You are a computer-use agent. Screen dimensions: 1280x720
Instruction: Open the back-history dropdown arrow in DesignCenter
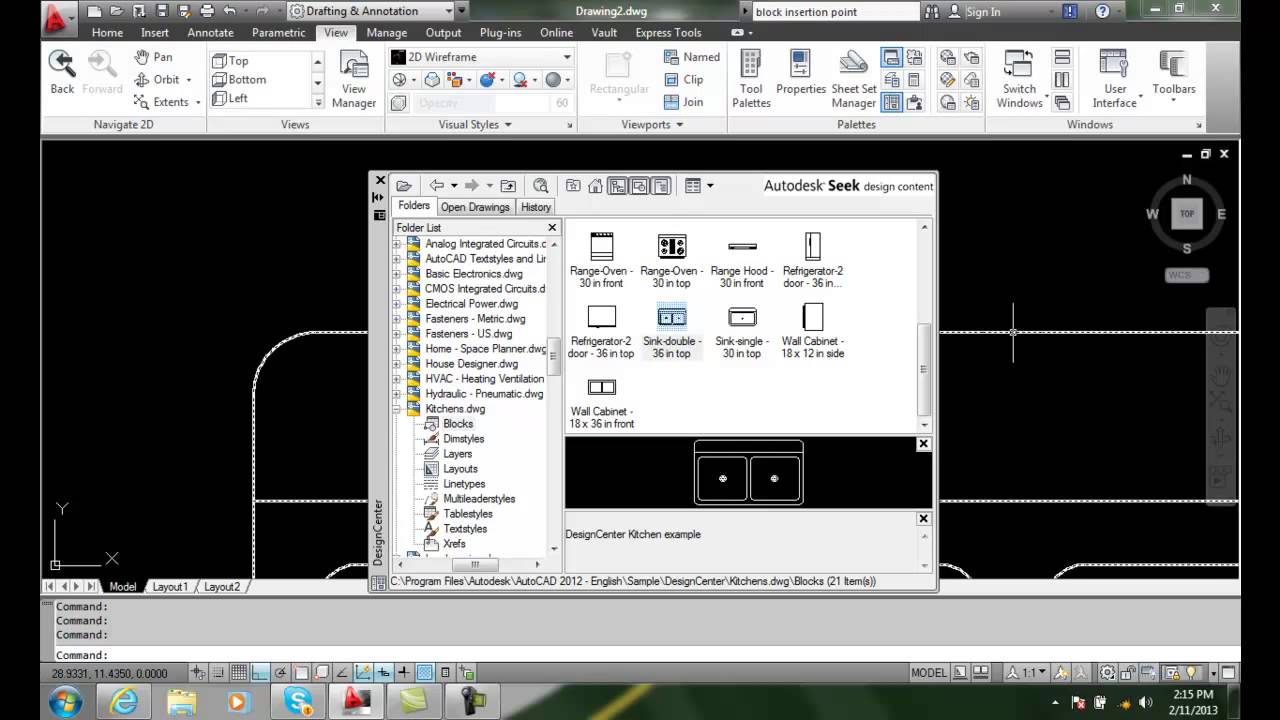(454, 186)
